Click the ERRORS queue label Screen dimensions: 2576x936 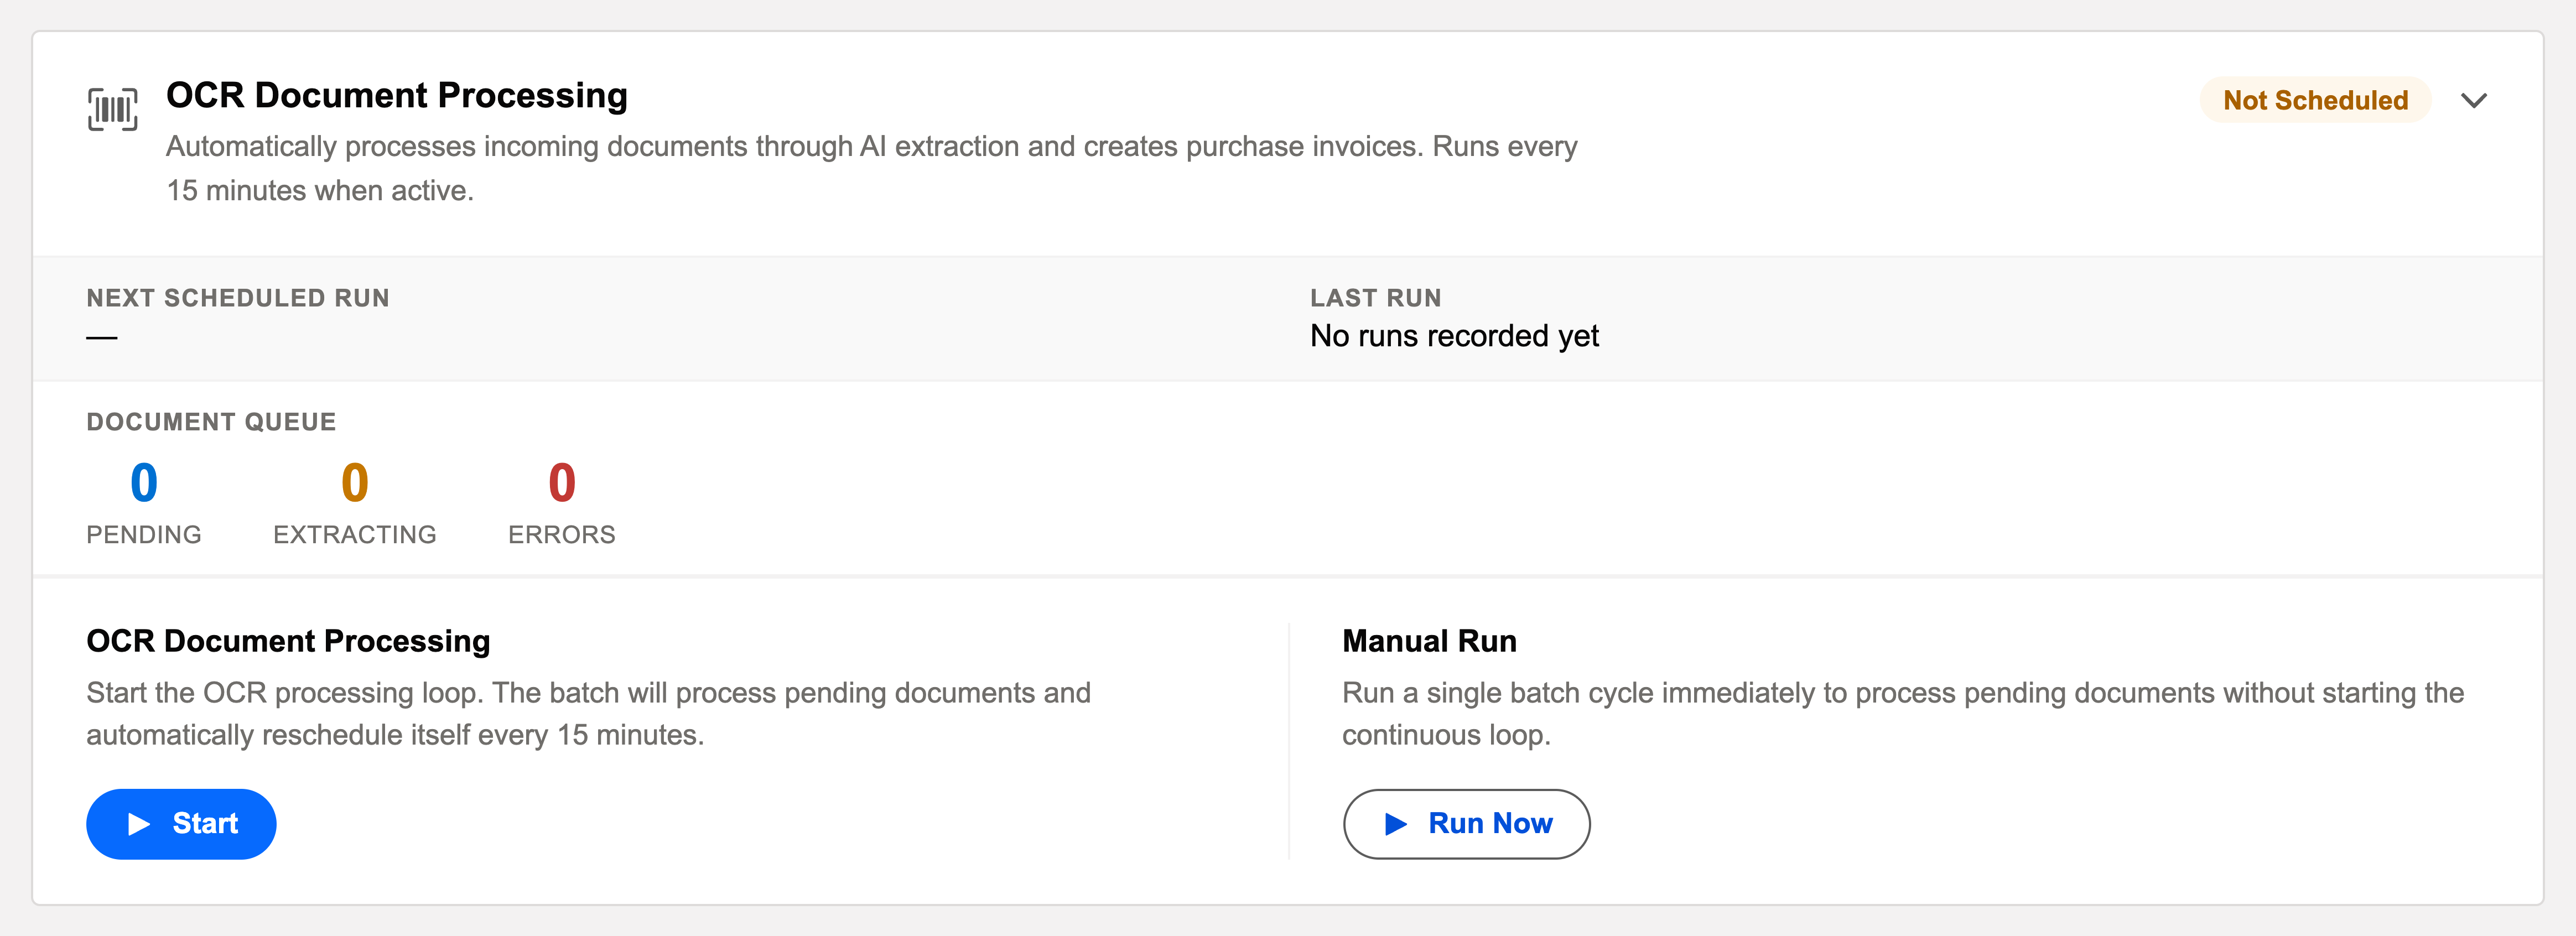click(562, 535)
